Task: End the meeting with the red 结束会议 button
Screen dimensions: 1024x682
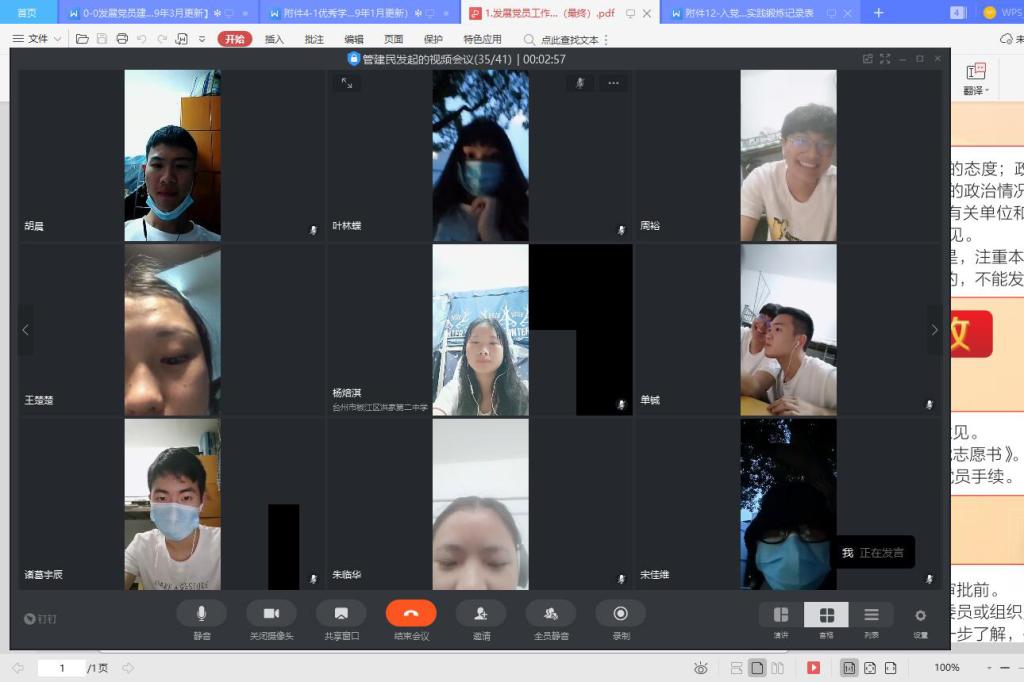Action: (x=411, y=613)
